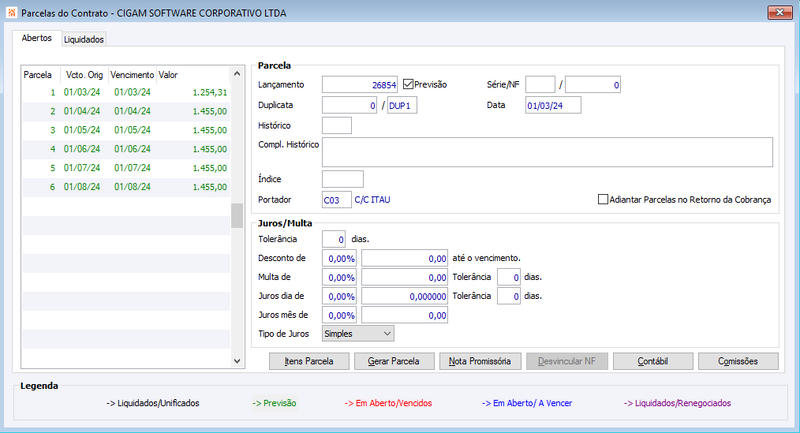Image resolution: width=800 pixels, height=433 pixels.
Task: Click the Vcto. Orig column header
Action: 85,75
